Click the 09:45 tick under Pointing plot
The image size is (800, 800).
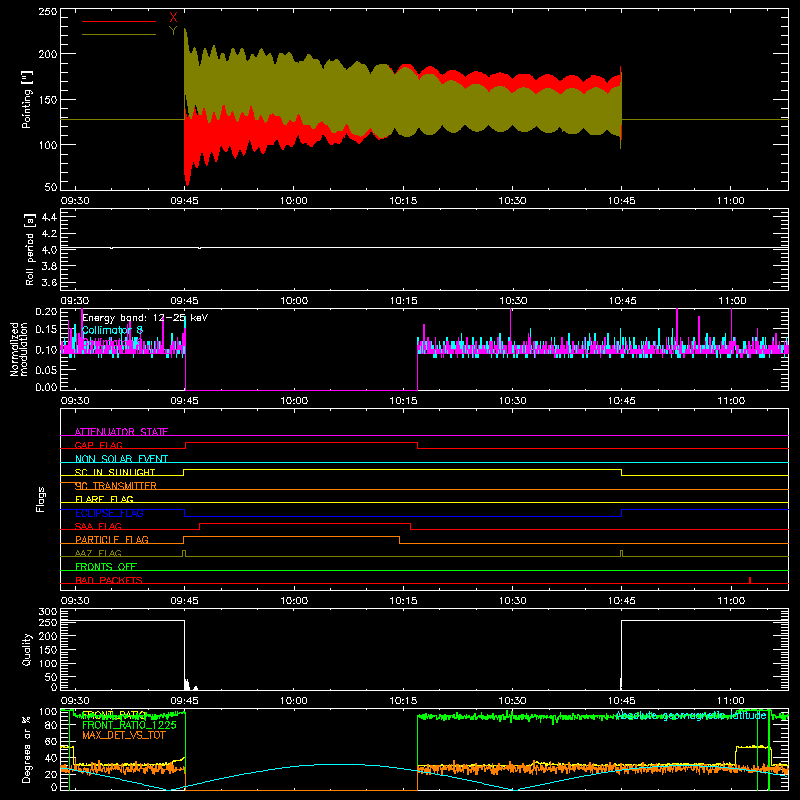[184, 201]
